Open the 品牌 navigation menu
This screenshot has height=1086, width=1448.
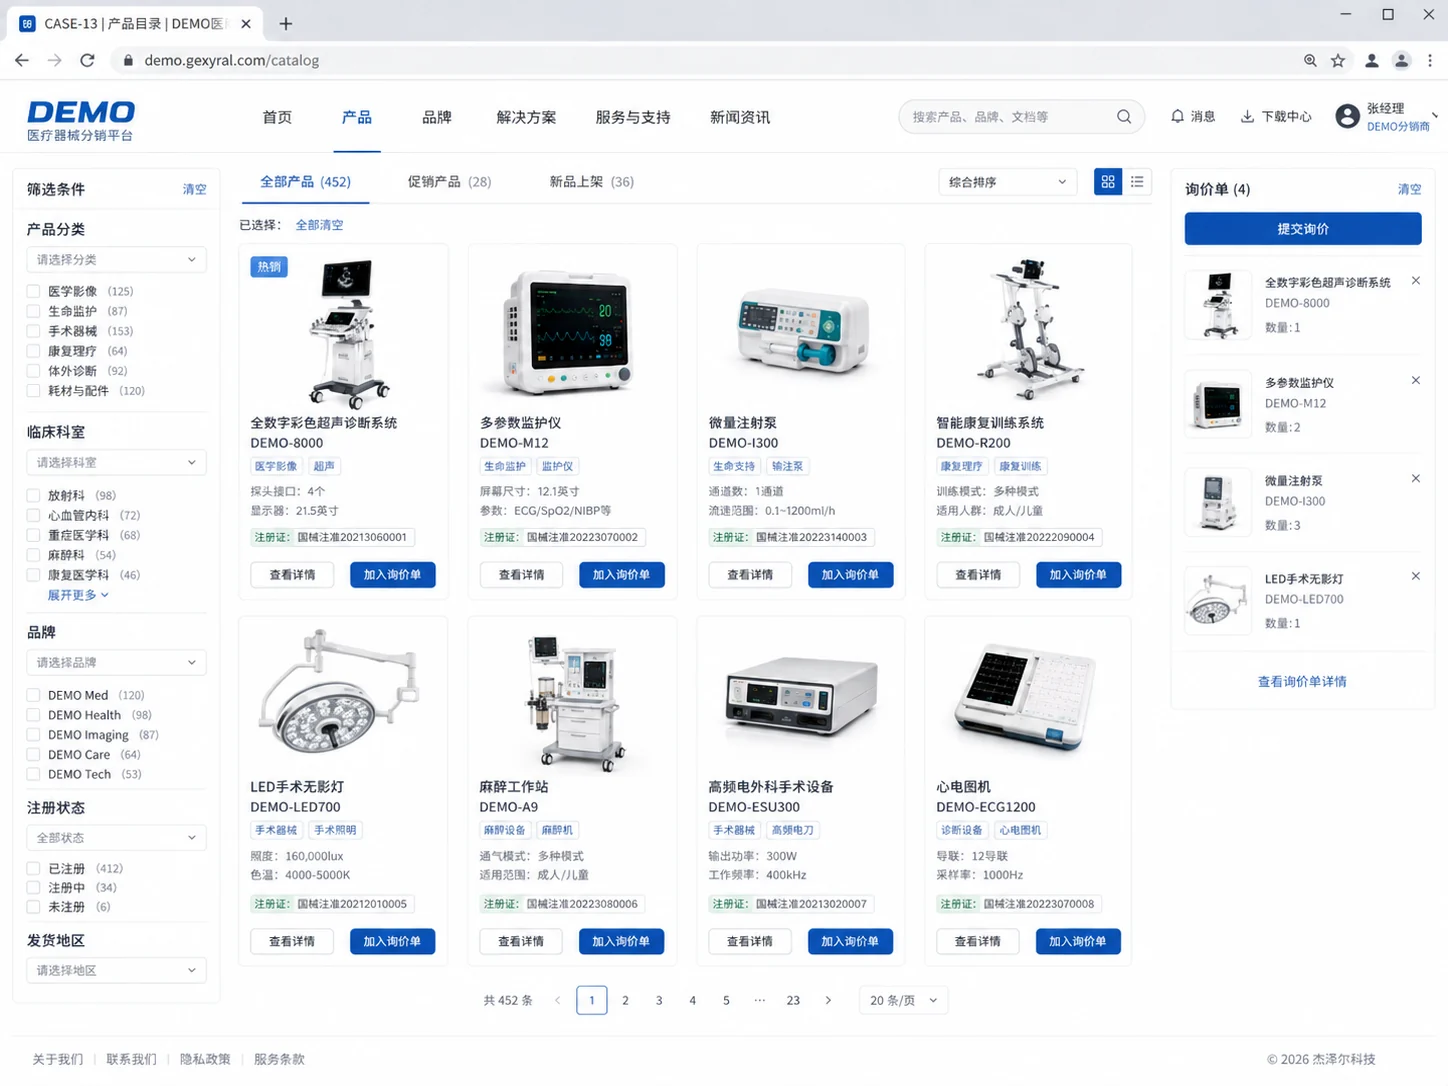437,117
